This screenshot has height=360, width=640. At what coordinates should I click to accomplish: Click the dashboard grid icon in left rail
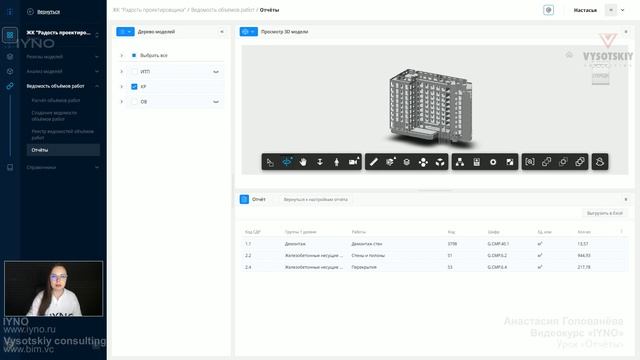[x=10, y=35]
